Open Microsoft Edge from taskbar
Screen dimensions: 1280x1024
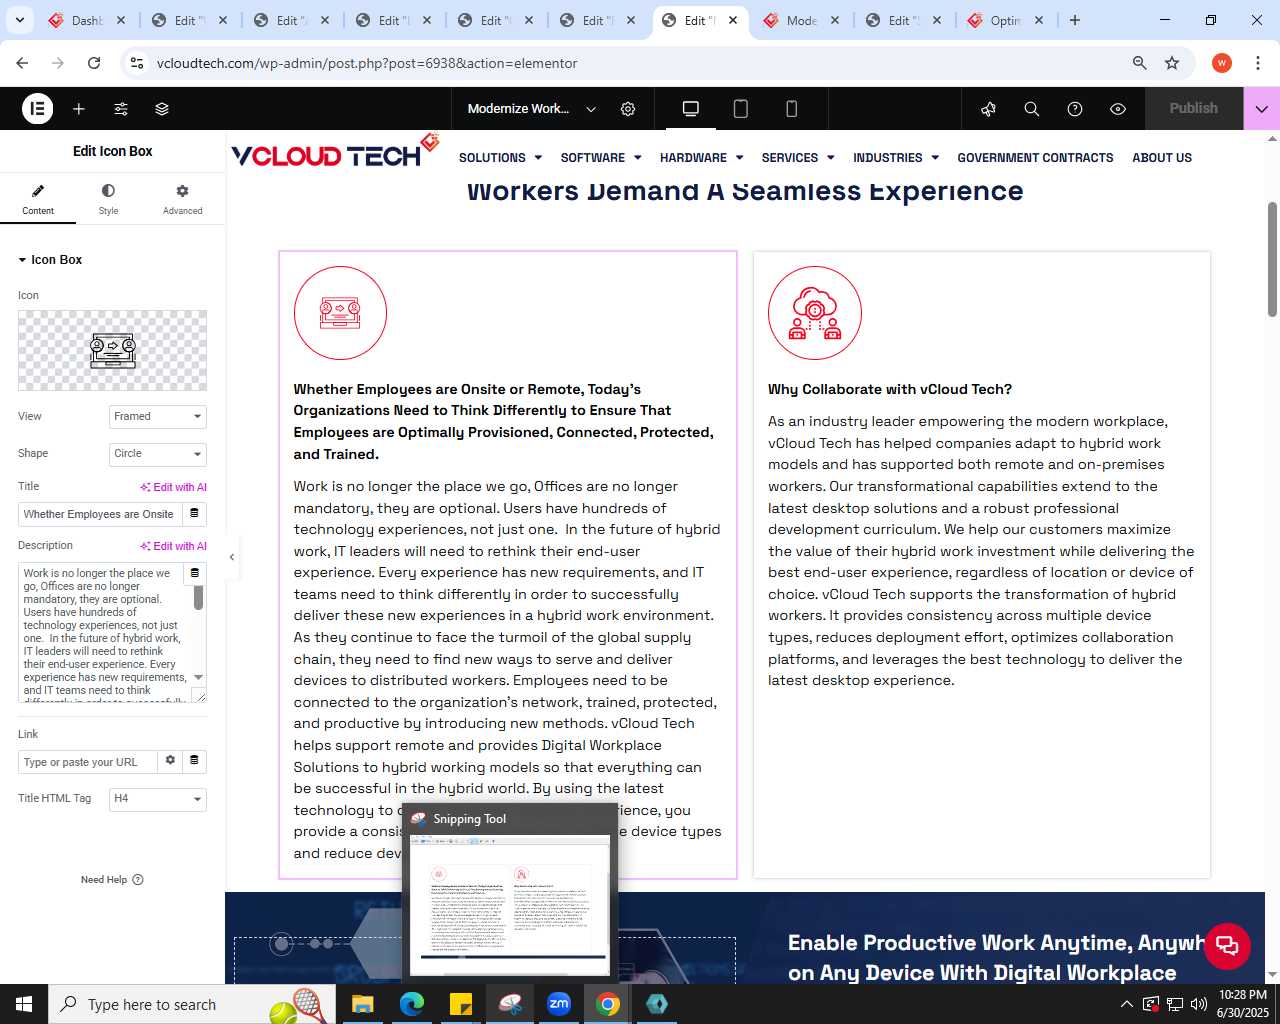click(412, 1004)
